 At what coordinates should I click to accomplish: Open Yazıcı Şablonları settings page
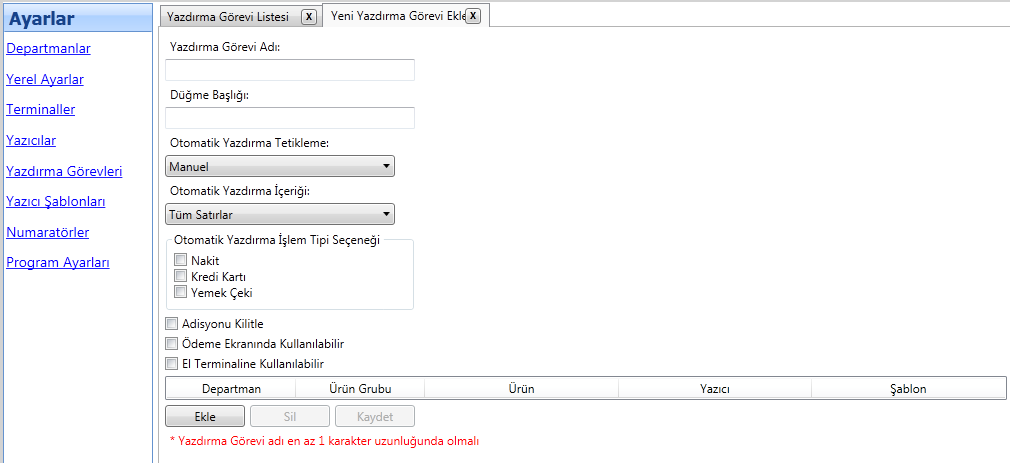[x=56, y=201]
